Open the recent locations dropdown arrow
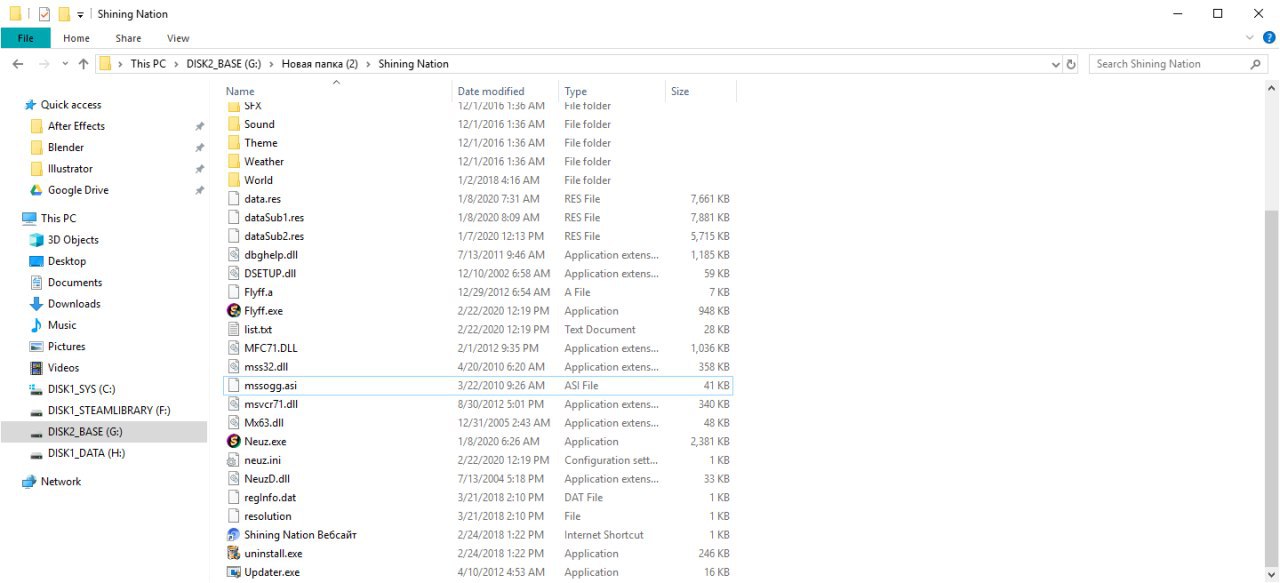 coord(65,64)
